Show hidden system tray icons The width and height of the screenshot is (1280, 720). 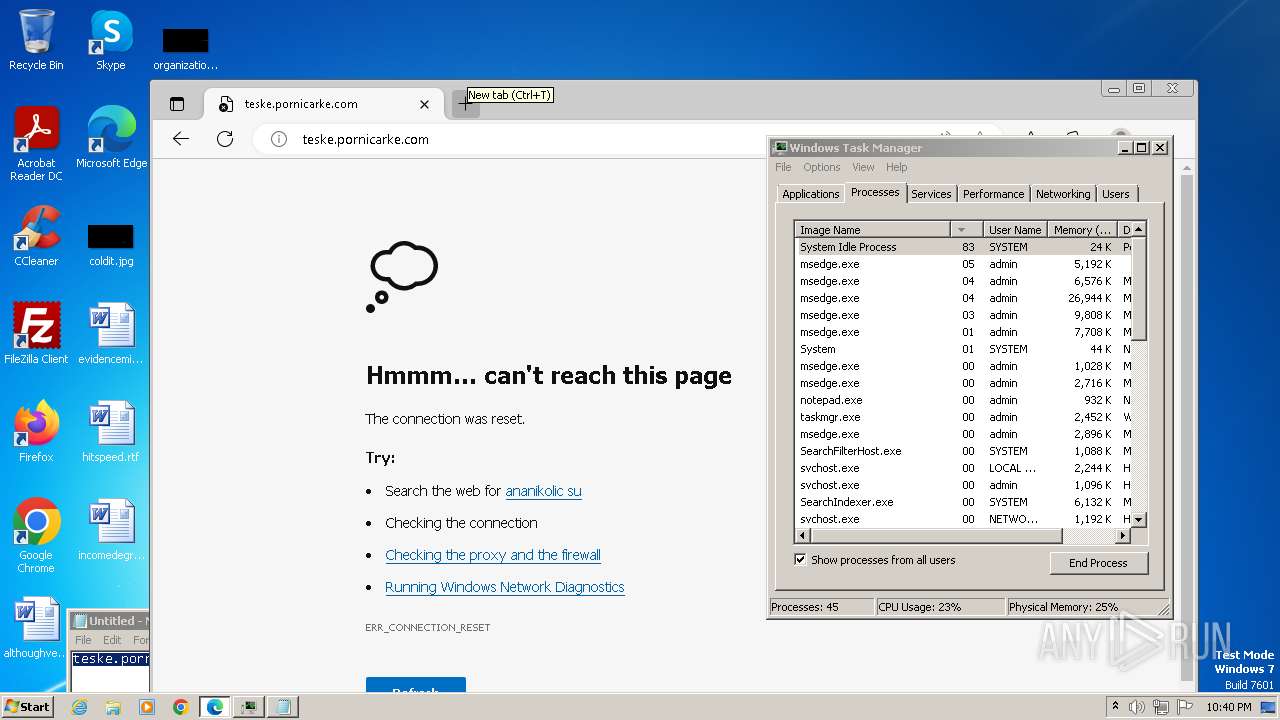(x=1115, y=707)
